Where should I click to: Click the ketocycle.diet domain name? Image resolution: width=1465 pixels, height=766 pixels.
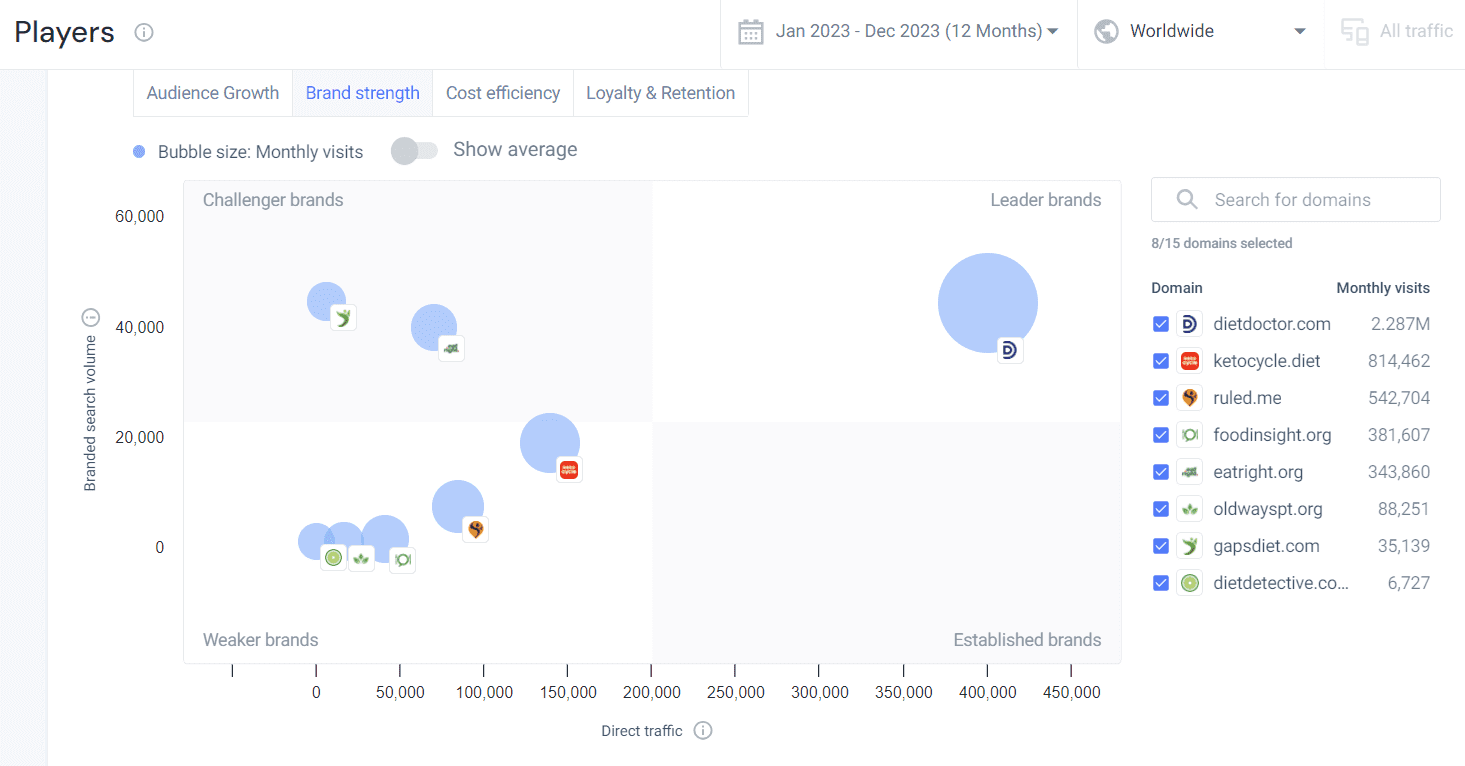[1266, 361]
